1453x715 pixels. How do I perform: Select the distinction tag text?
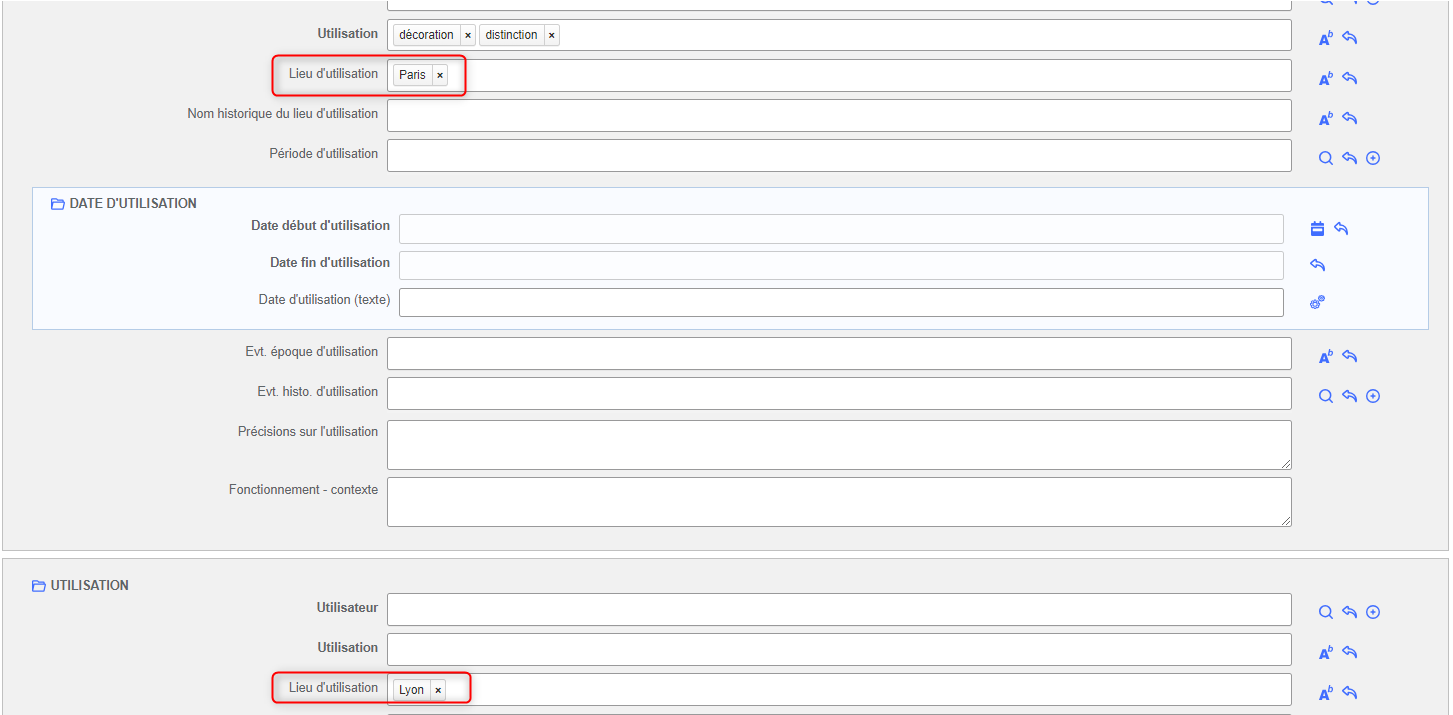pyautogui.click(x=512, y=35)
